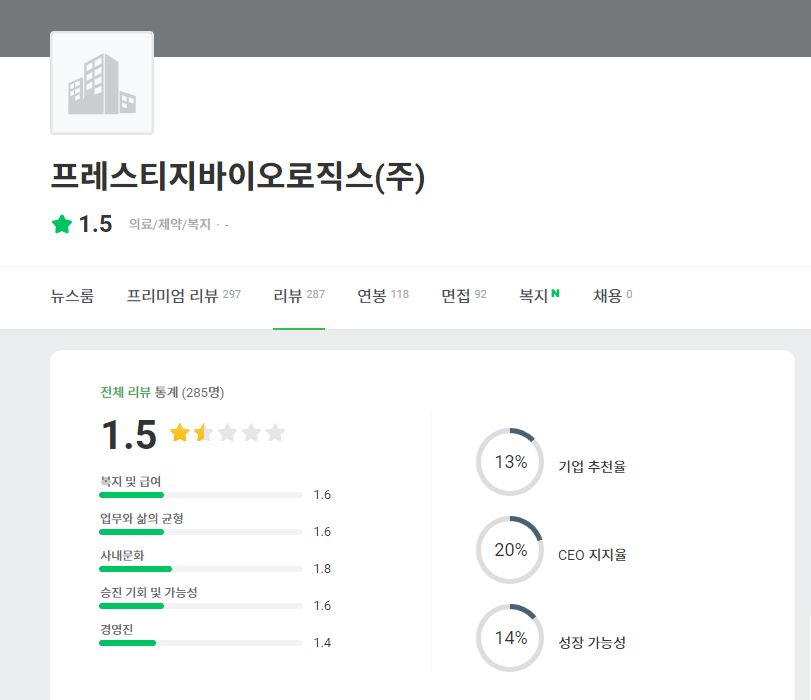Select the 리뷰 tab
Image resolution: width=811 pixels, height=700 pixels.
point(299,295)
